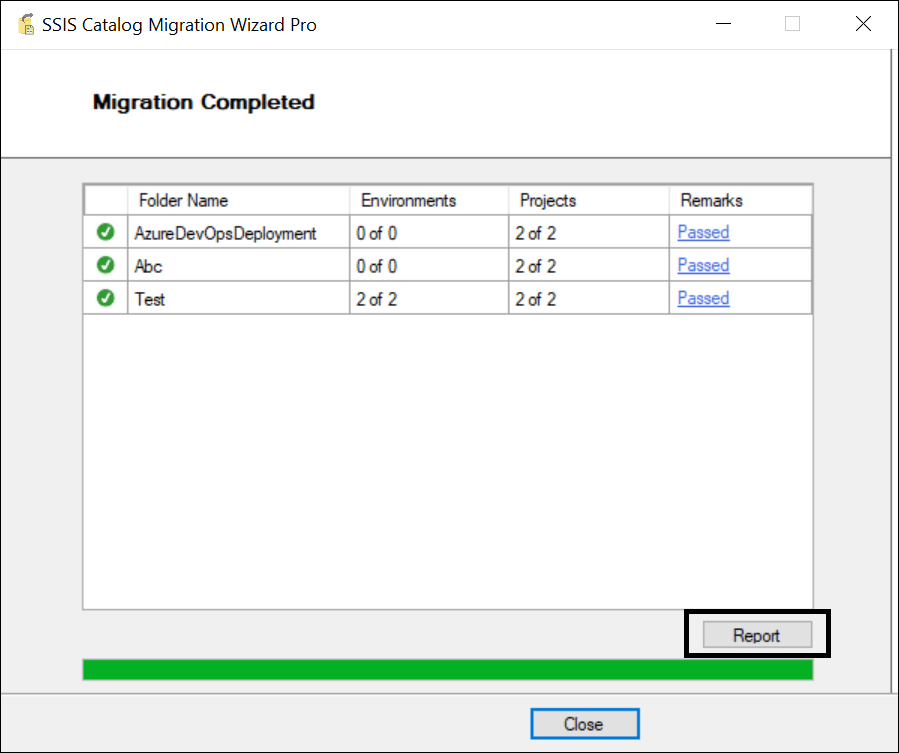Click Environments value 2 of 2 for Test
The width and height of the screenshot is (899, 753).
(429, 298)
